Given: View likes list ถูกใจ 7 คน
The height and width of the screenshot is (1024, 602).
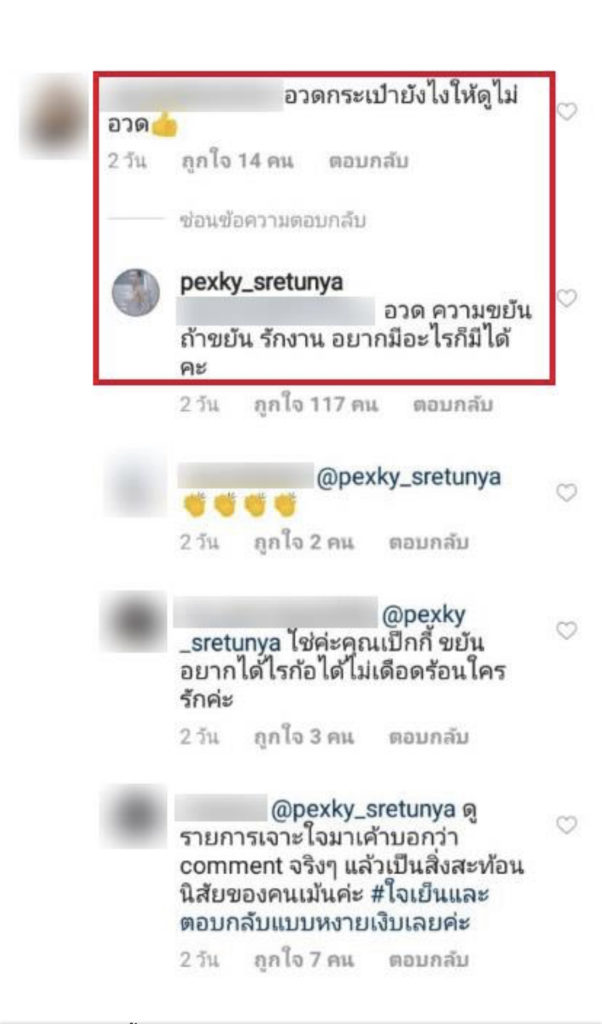Looking at the screenshot, I should 304,959.
